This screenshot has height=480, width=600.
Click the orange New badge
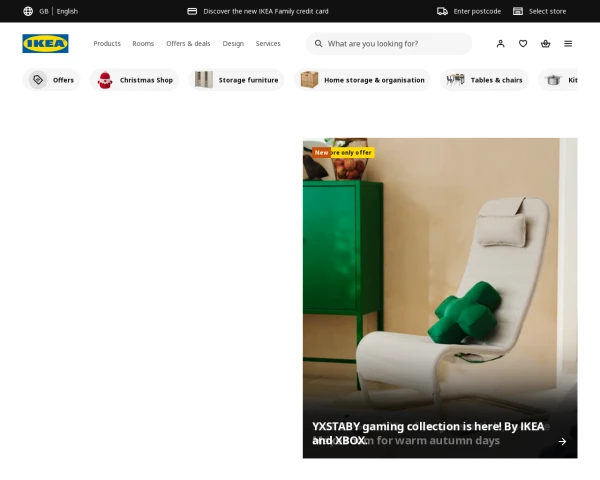(x=321, y=152)
